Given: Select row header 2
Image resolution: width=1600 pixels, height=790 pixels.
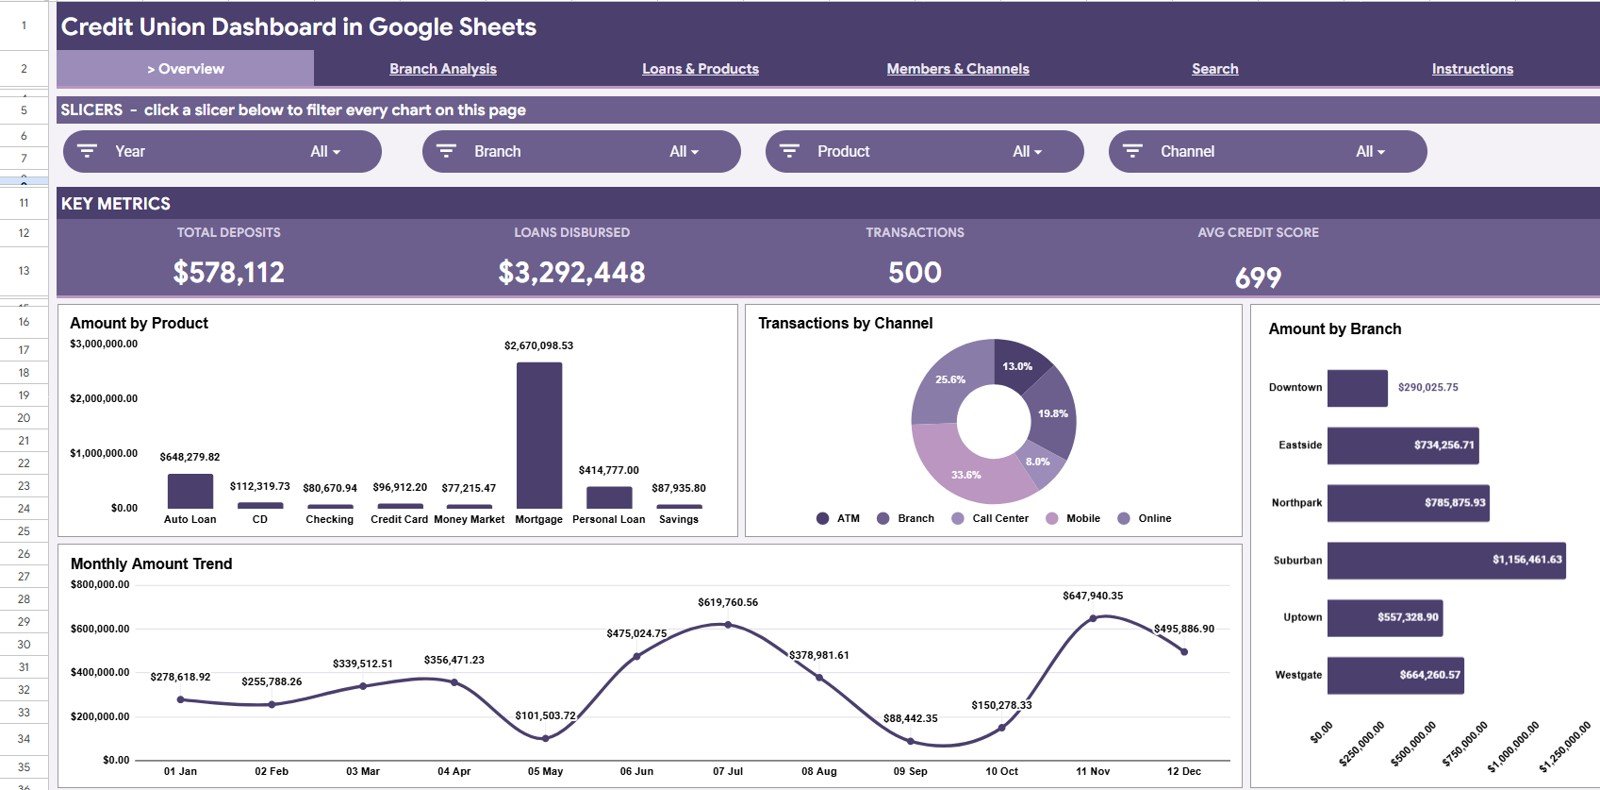Looking at the screenshot, I should pos(24,69).
